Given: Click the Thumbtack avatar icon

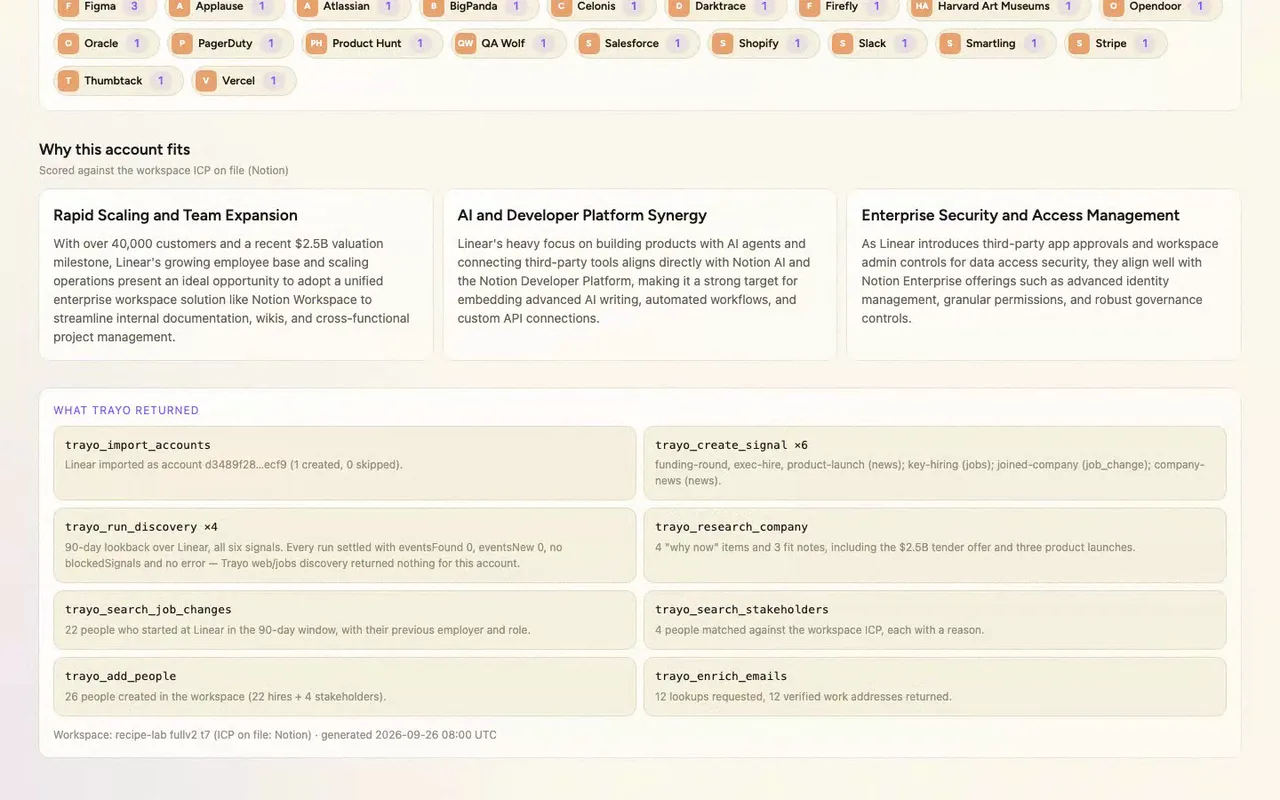Looking at the screenshot, I should pos(68,81).
